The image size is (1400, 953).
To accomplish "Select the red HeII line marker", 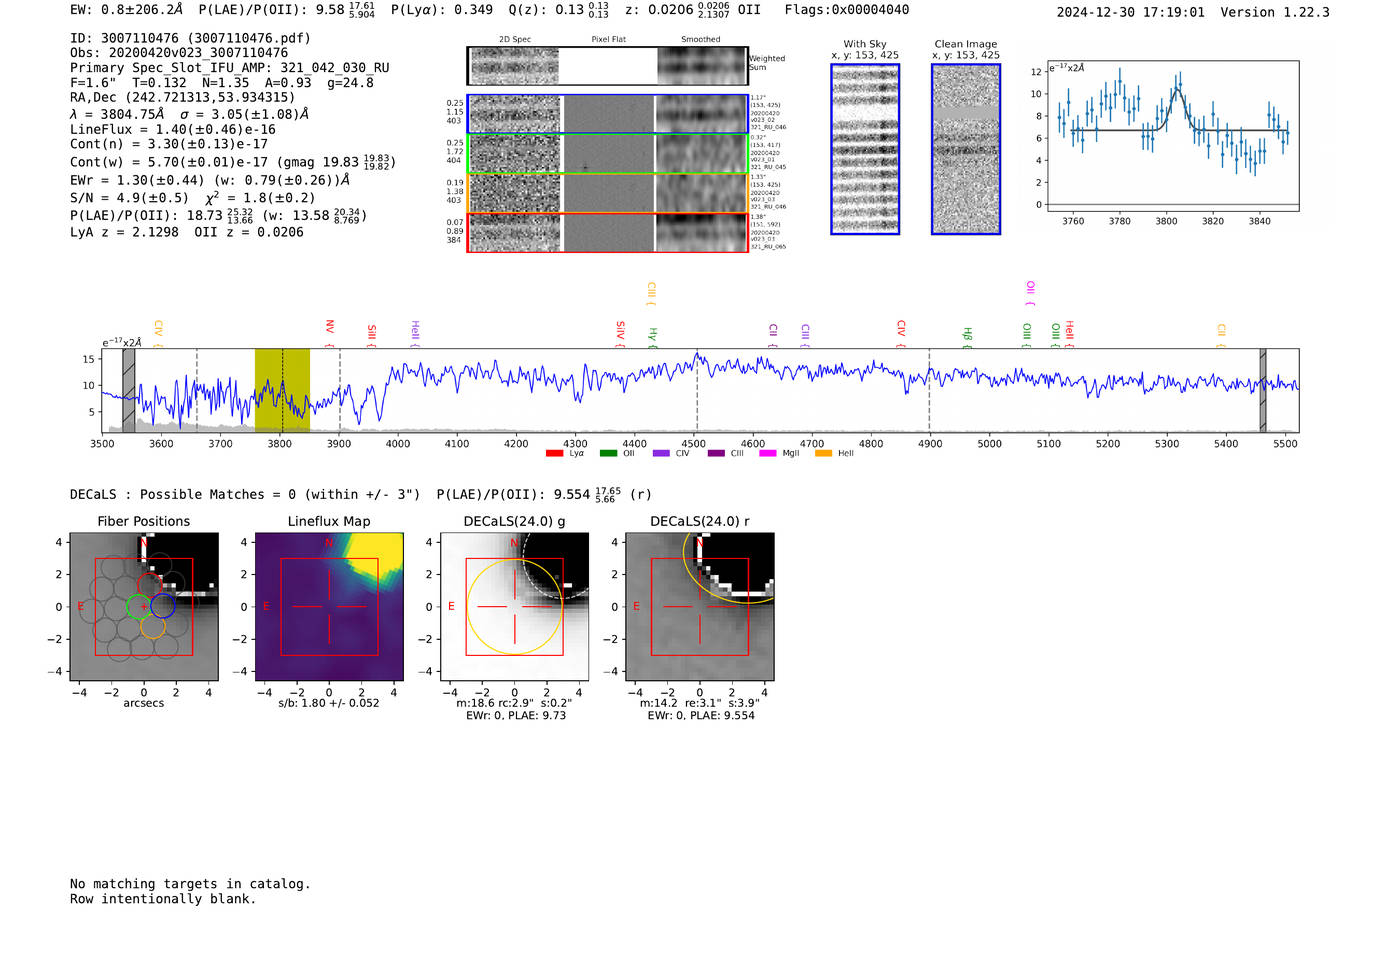I will click(1069, 334).
